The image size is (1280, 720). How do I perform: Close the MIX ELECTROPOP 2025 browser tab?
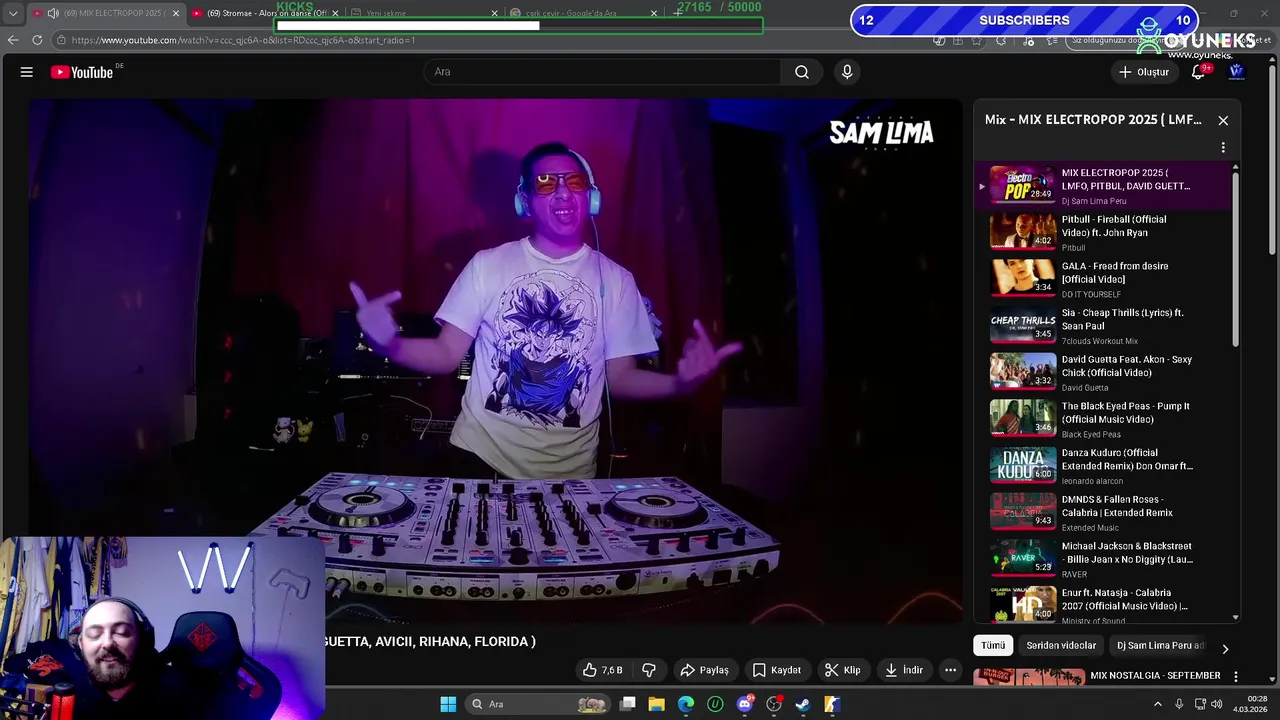pyautogui.click(x=176, y=13)
